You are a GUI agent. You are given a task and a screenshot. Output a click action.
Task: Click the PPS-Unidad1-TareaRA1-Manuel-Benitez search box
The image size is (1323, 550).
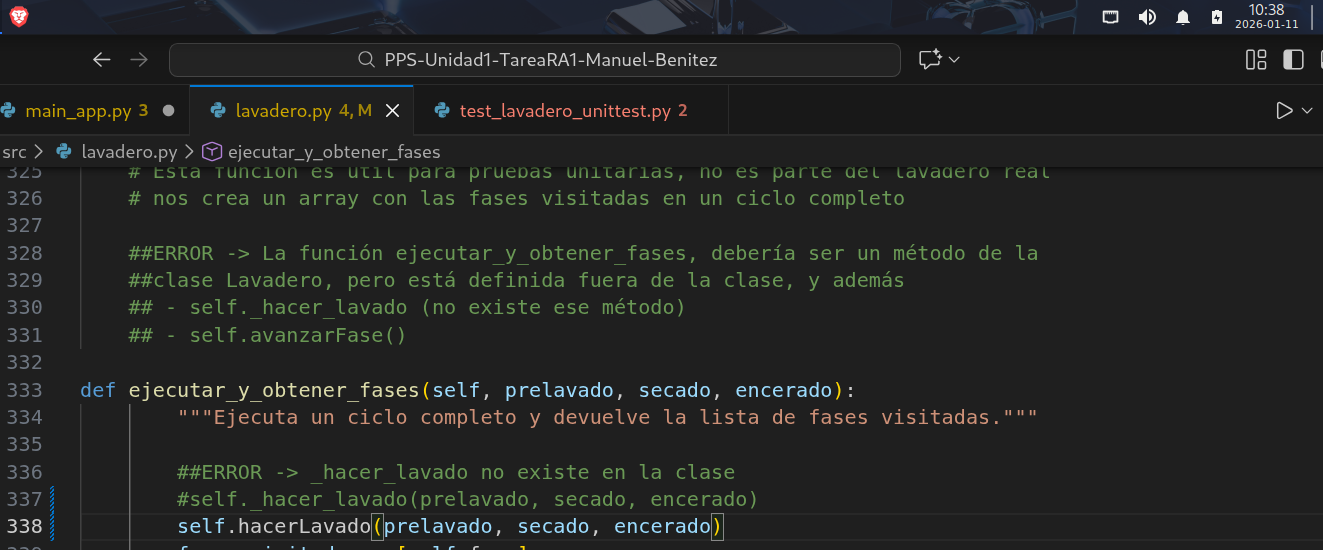click(537, 60)
